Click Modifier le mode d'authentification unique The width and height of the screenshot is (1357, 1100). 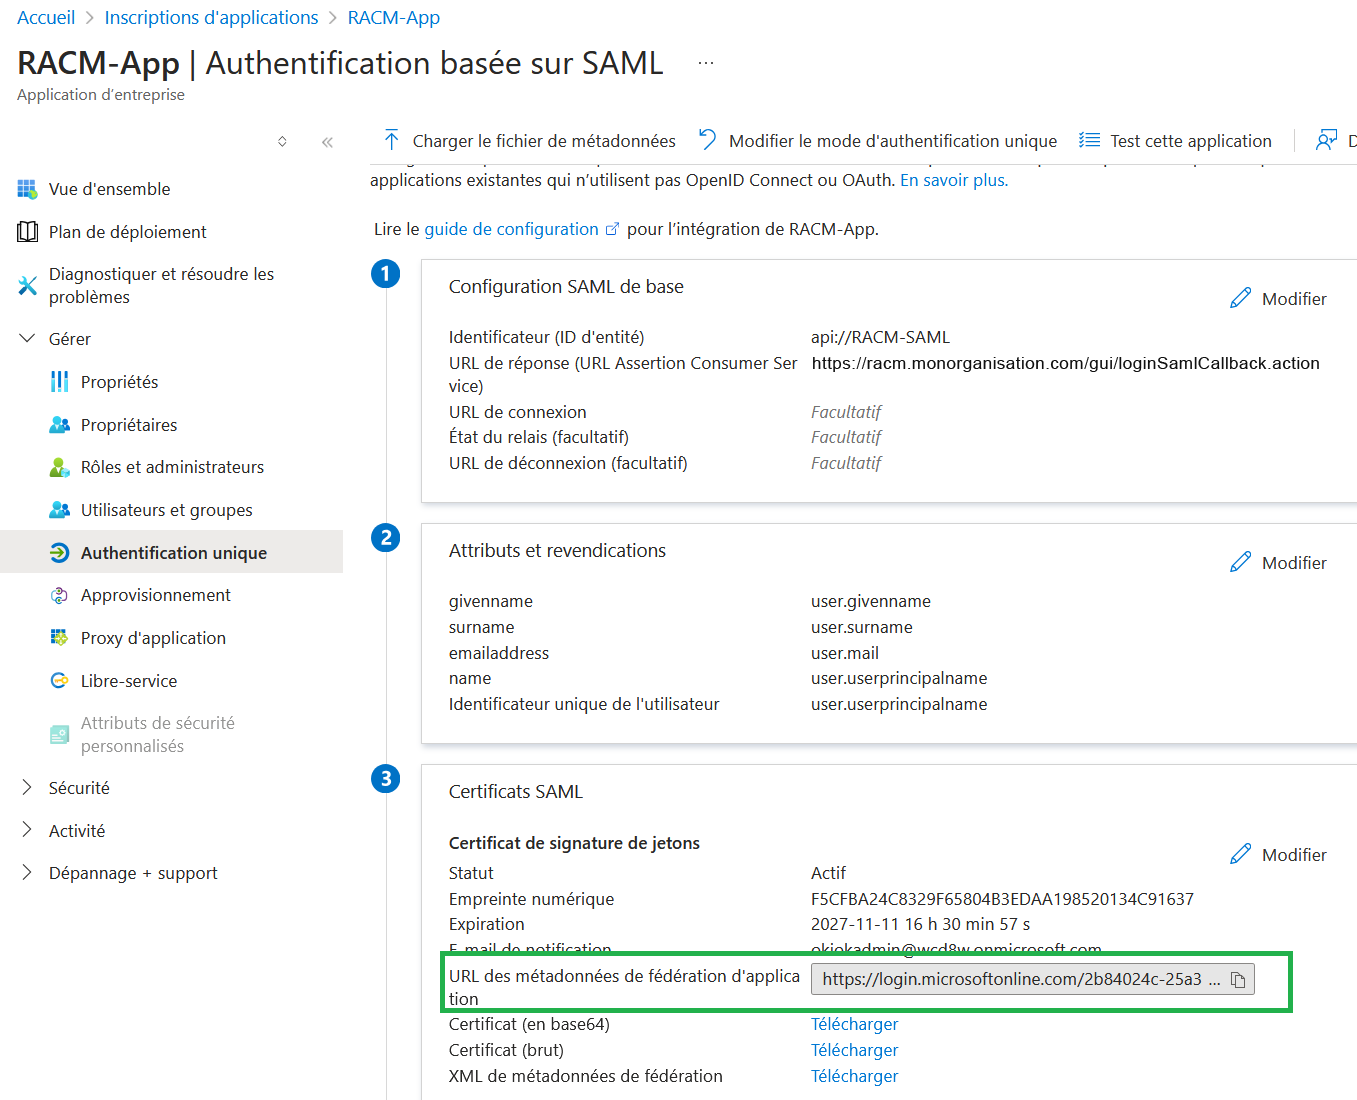click(x=877, y=141)
